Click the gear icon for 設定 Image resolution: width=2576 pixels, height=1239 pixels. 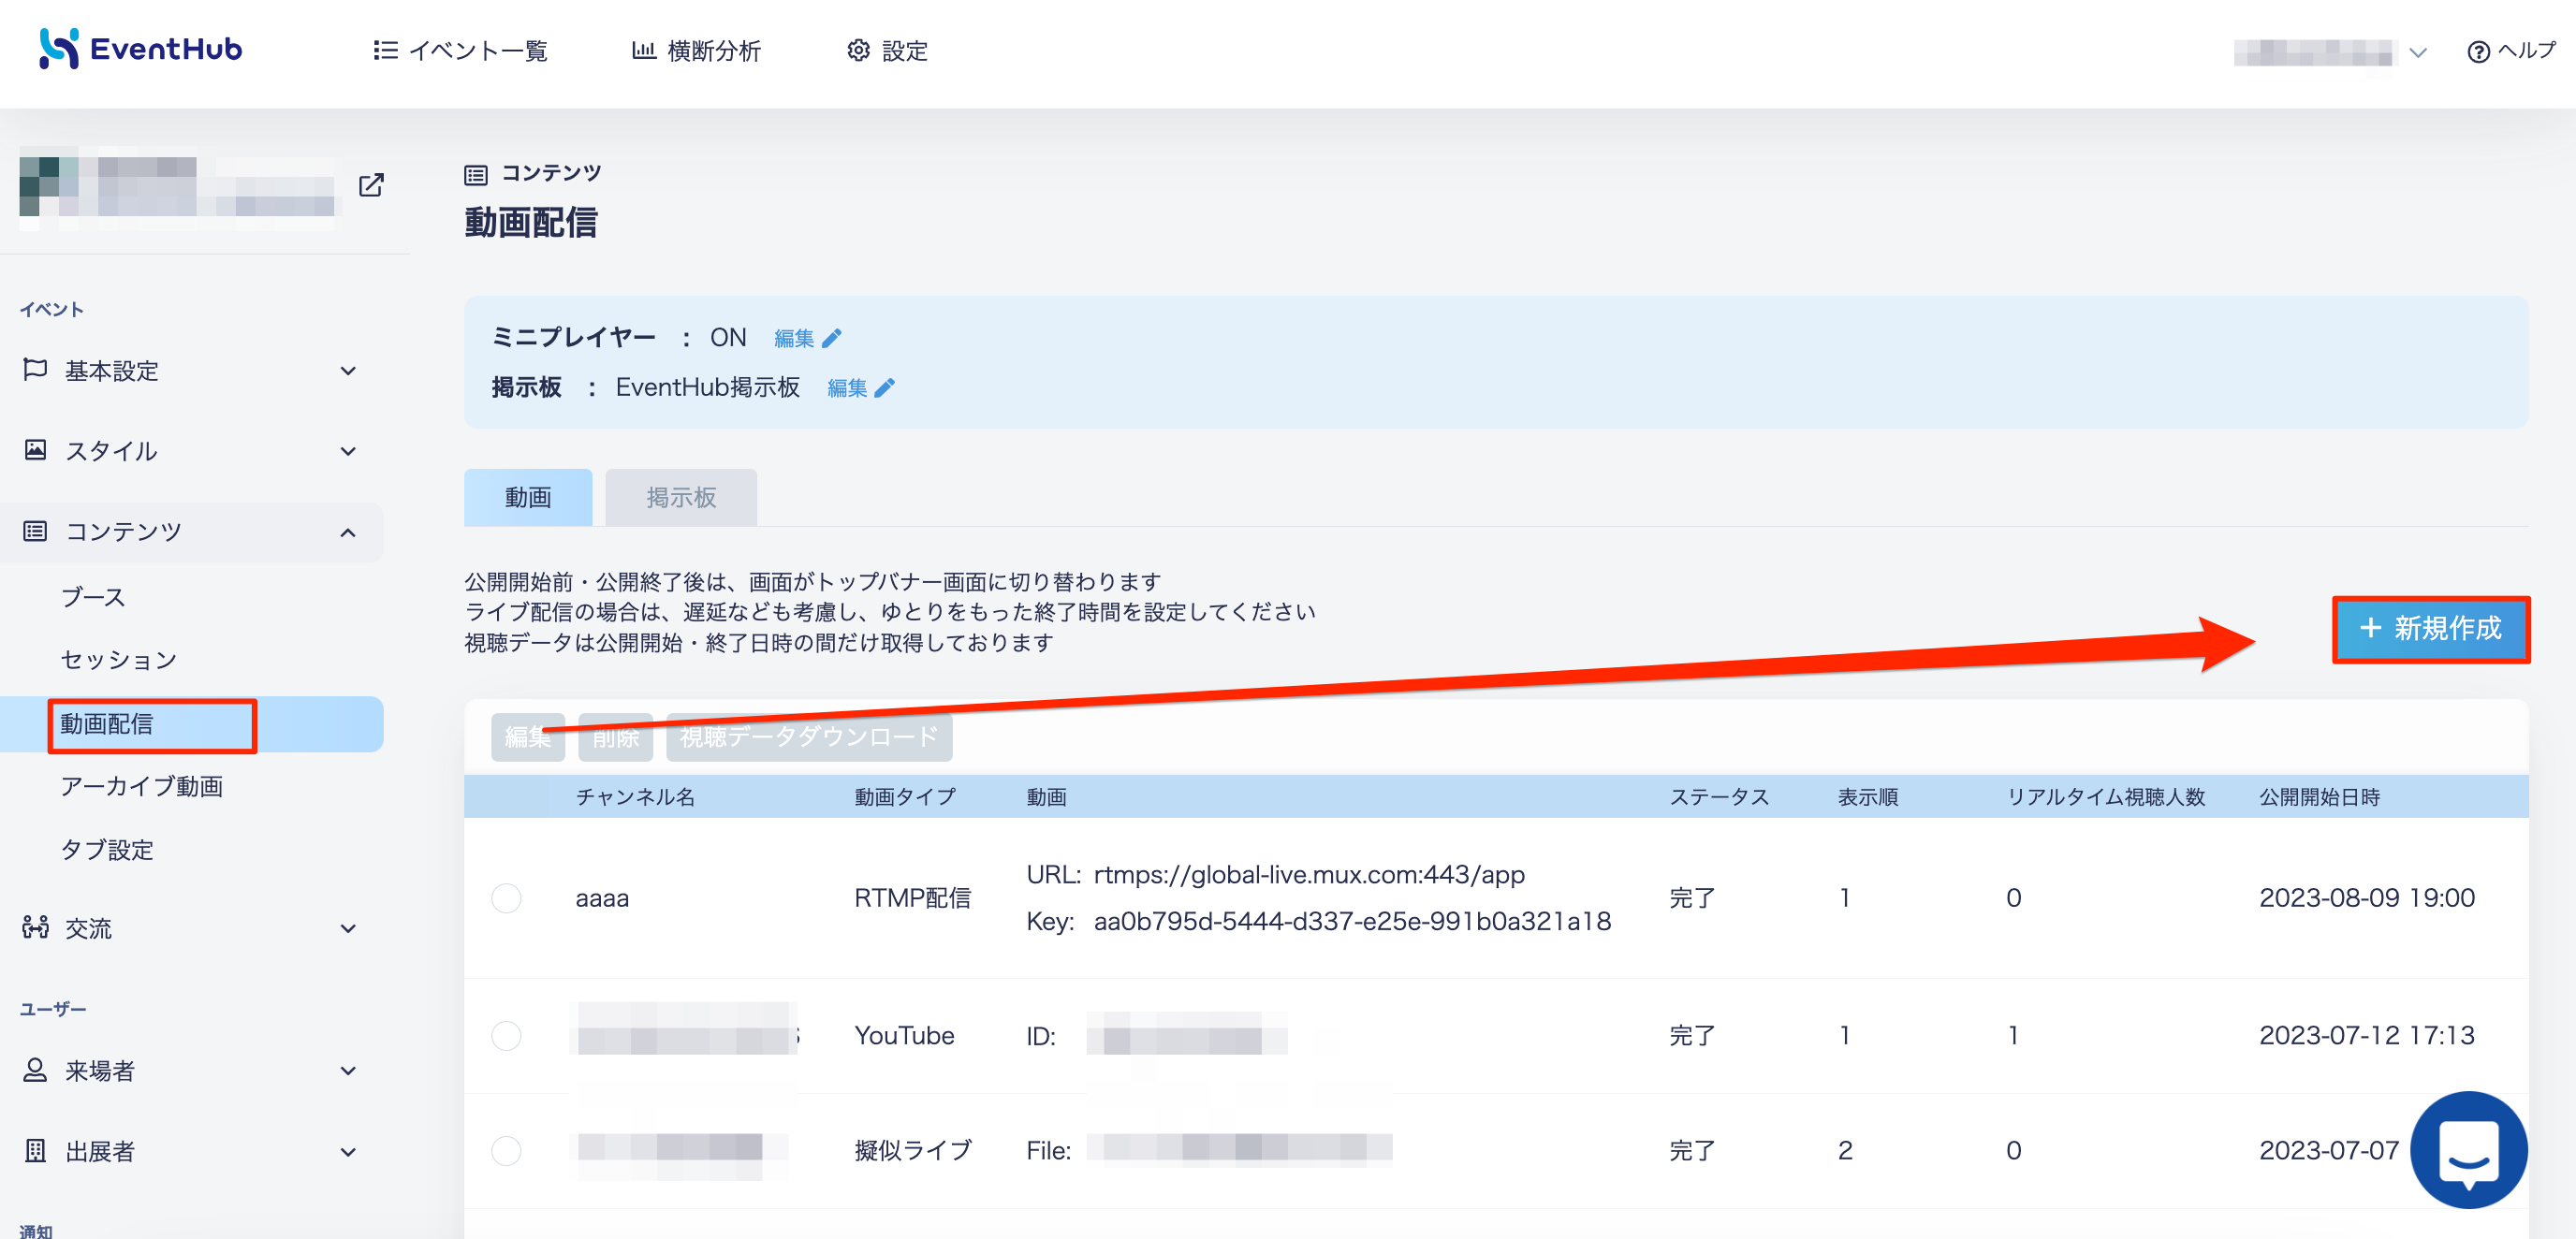click(x=858, y=50)
